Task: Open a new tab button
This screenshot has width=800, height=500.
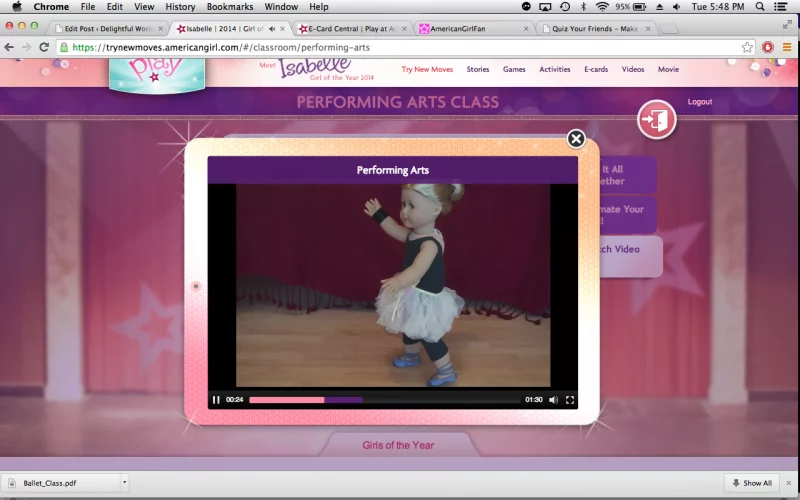Action: pos(669,29)
